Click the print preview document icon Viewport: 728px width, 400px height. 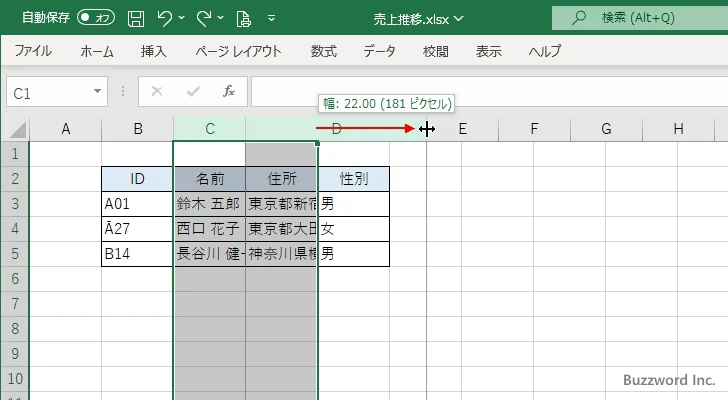point(244,19)
